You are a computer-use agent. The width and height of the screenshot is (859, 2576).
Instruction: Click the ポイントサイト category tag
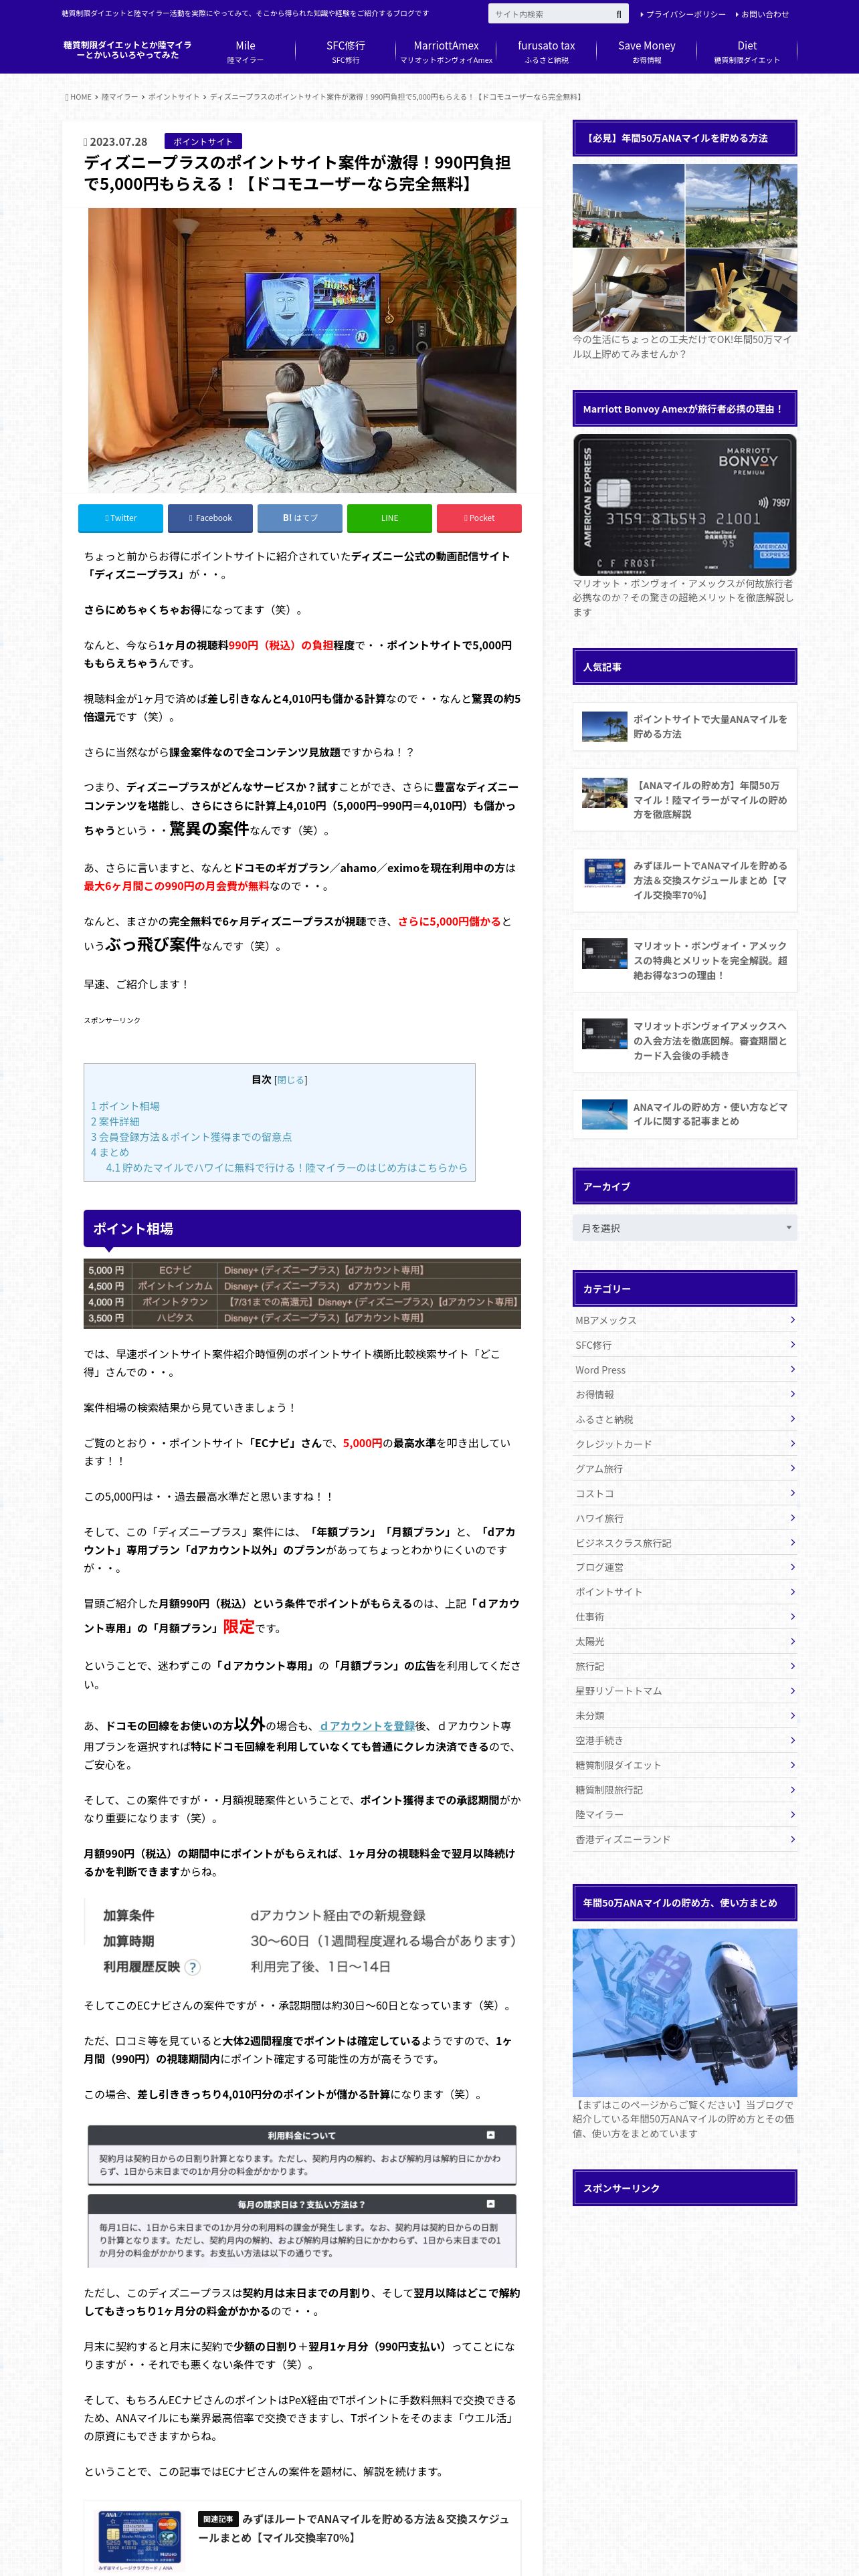(203, 141)
